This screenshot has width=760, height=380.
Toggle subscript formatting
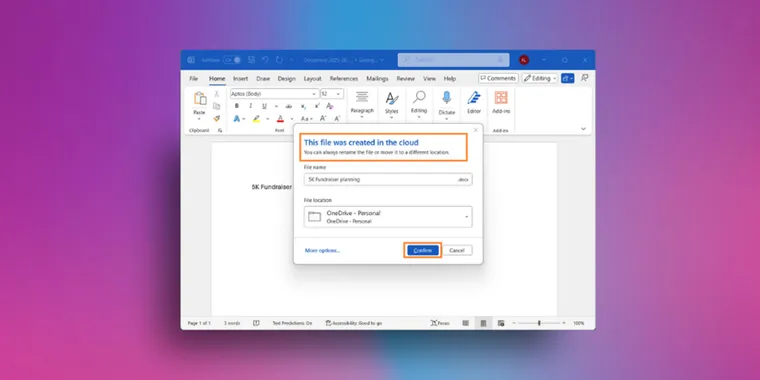pyautogui.click(x=303, y=106)
